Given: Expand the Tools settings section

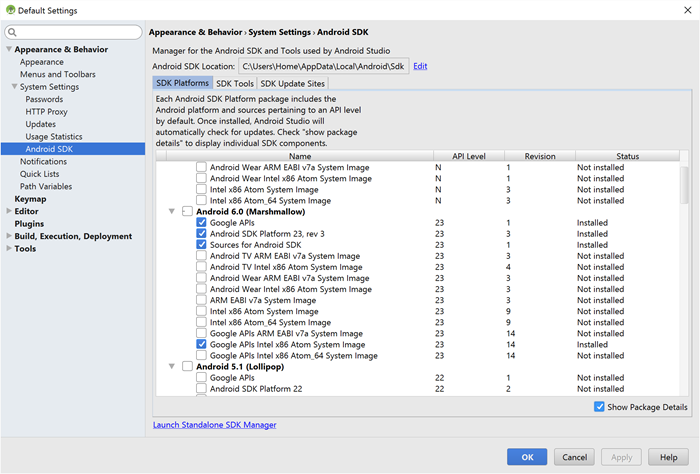Looking at the screenshot, I should [9, 249].
